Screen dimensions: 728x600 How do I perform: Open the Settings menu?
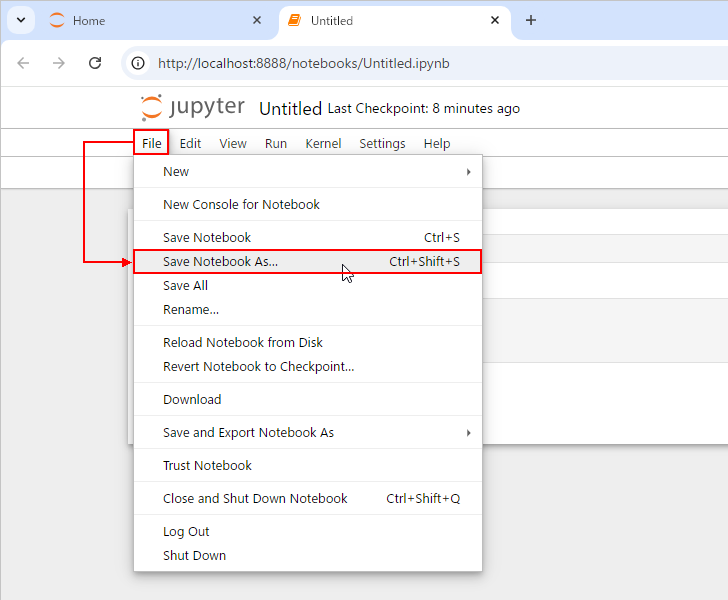click(382, 143)
